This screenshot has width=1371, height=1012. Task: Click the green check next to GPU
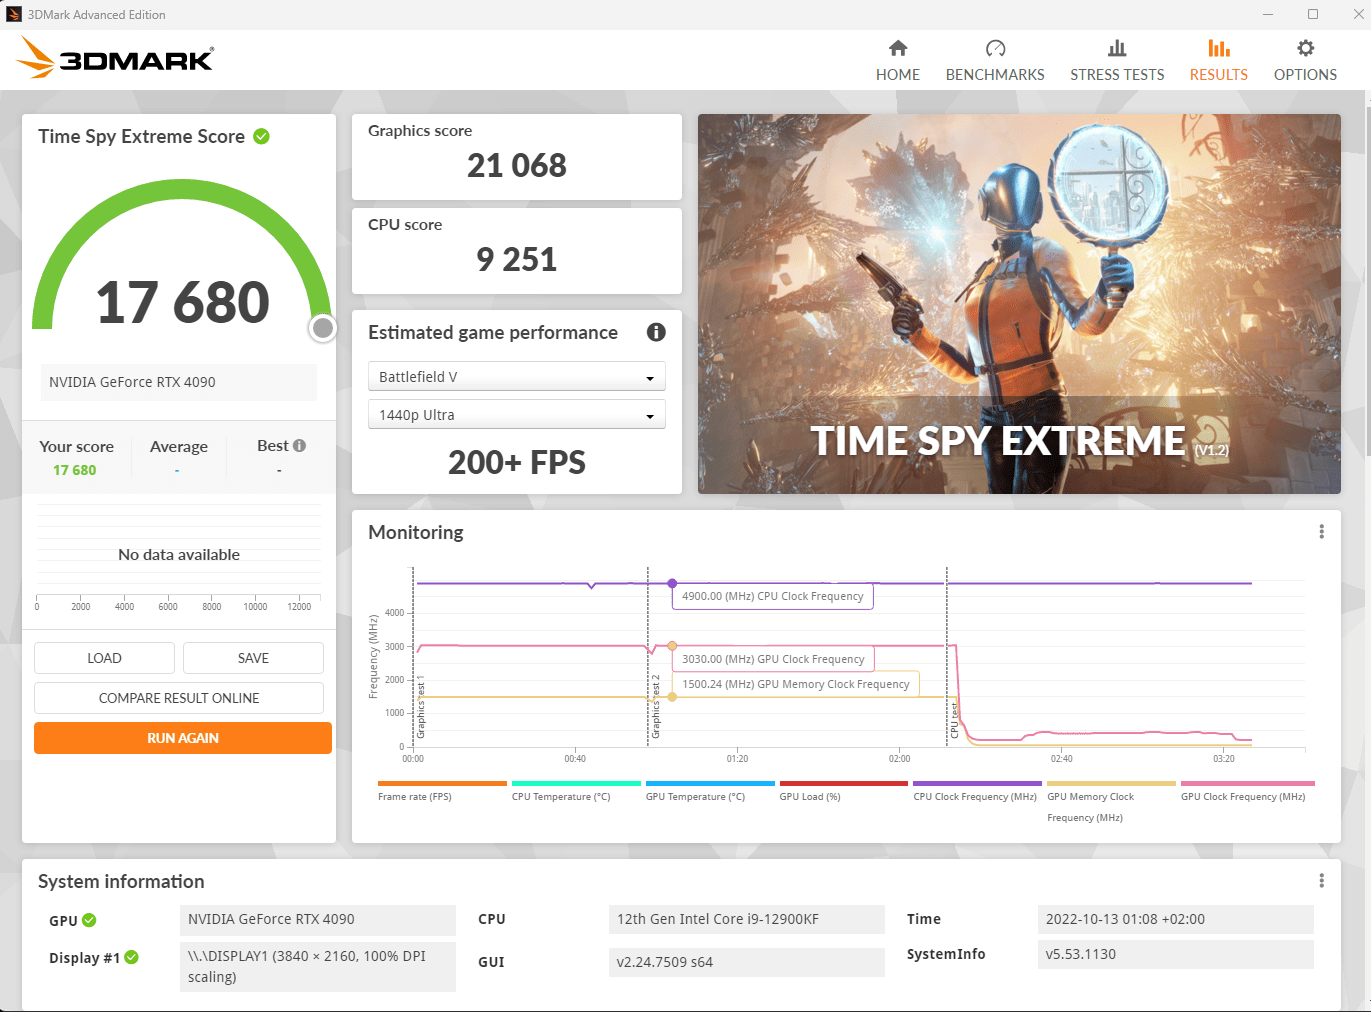coord(89,920)
